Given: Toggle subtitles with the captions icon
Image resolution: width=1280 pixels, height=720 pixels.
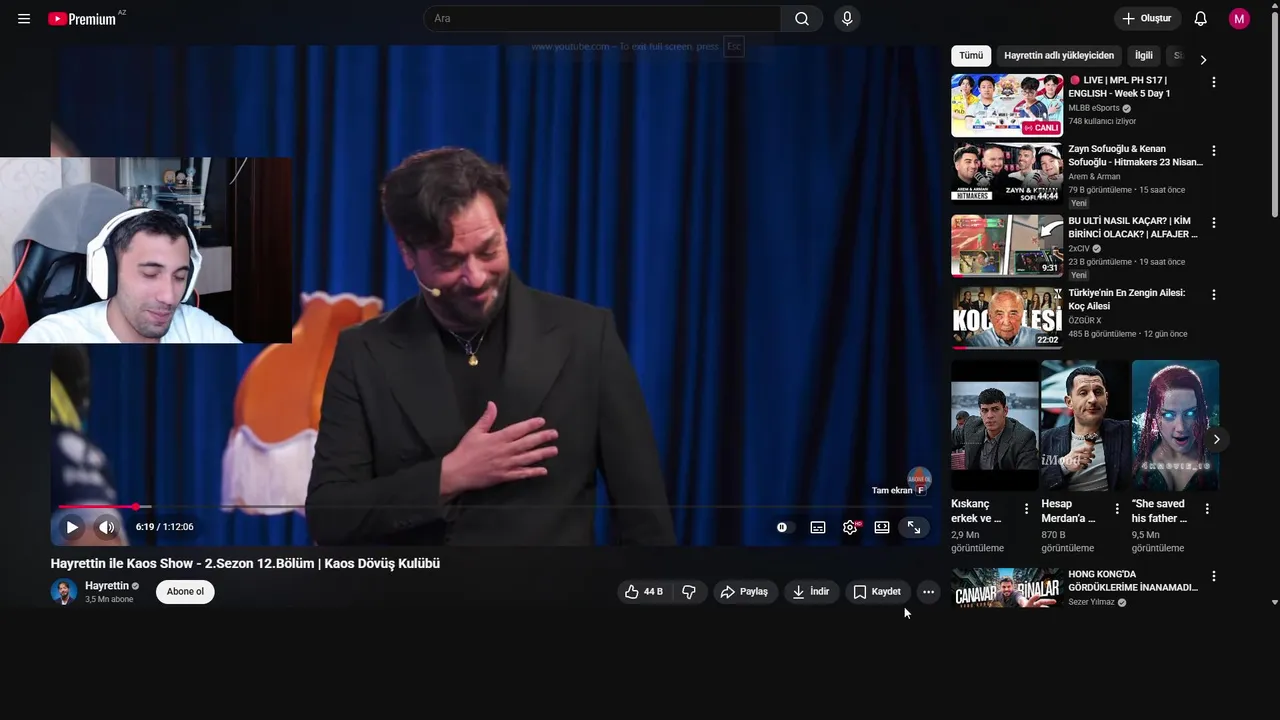Looking at the screenshot, I should point(818,527).
